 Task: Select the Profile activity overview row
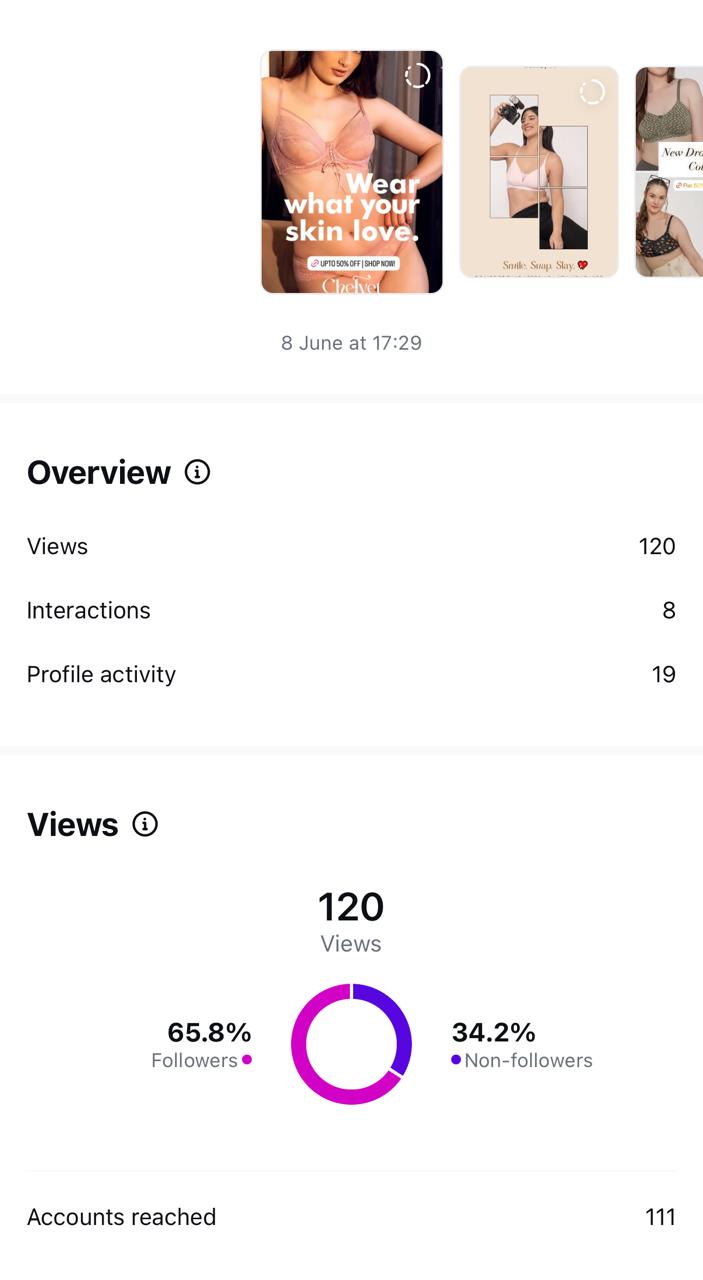351,674
